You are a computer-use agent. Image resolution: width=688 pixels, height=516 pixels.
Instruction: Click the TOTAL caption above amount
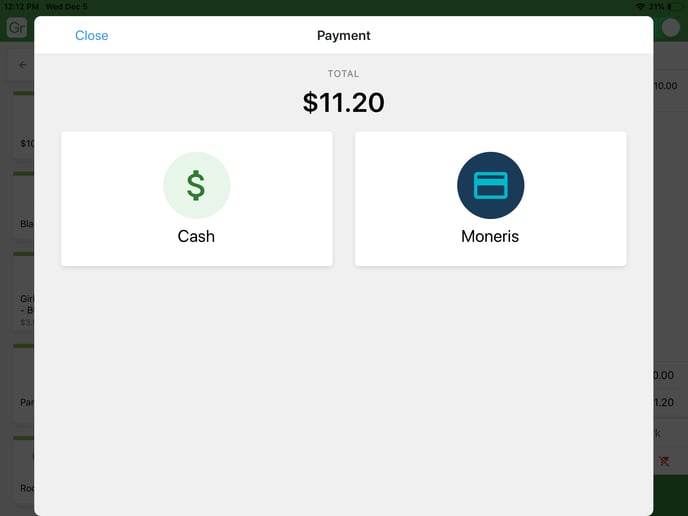tap(344, 74)
